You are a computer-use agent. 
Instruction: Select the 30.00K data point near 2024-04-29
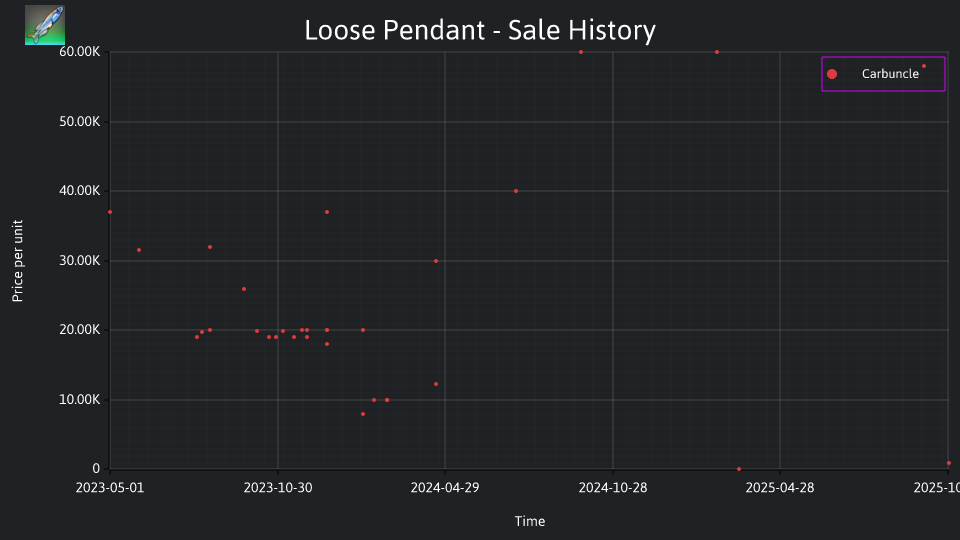[x=436, y=261]
